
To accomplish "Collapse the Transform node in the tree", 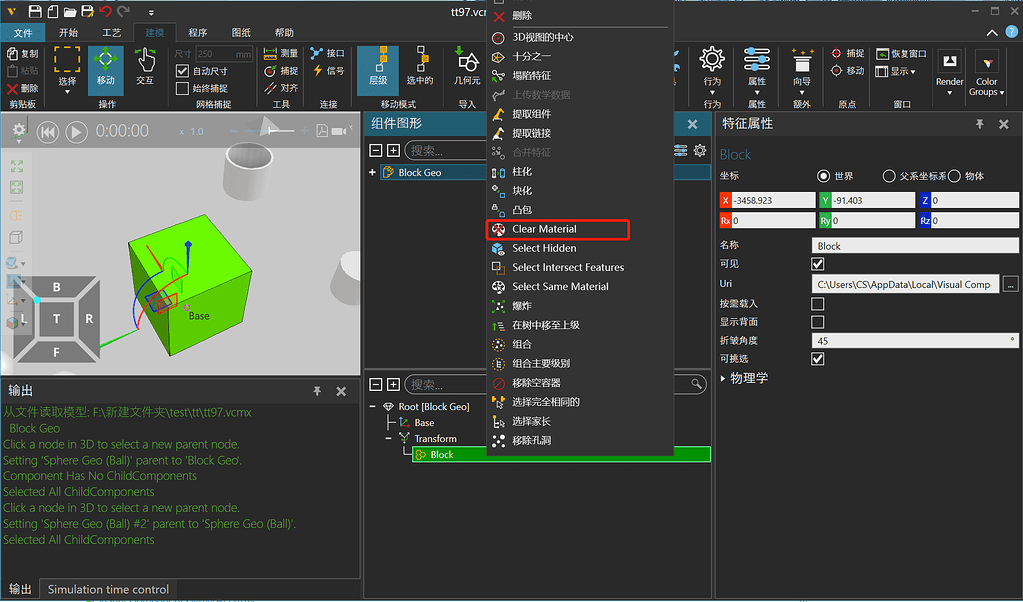I will pos(387,438).
